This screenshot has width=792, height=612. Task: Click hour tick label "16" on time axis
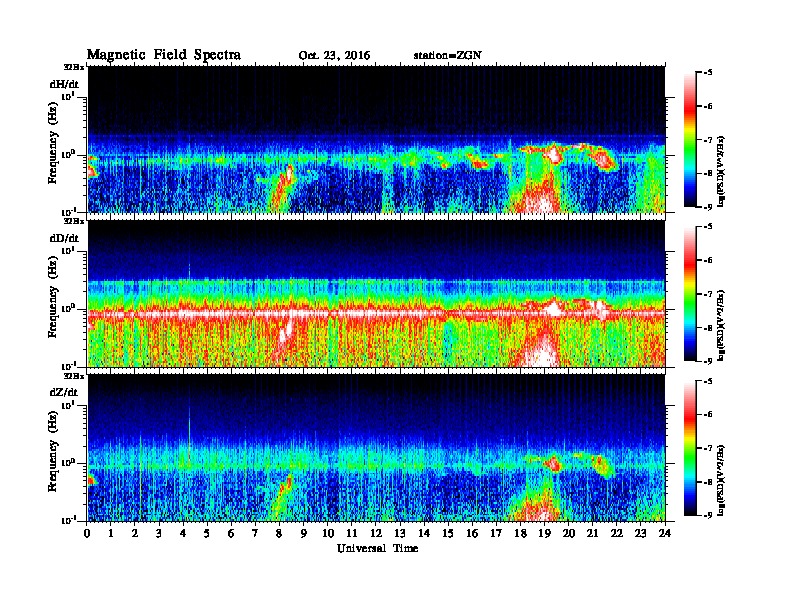click(472, 534)
